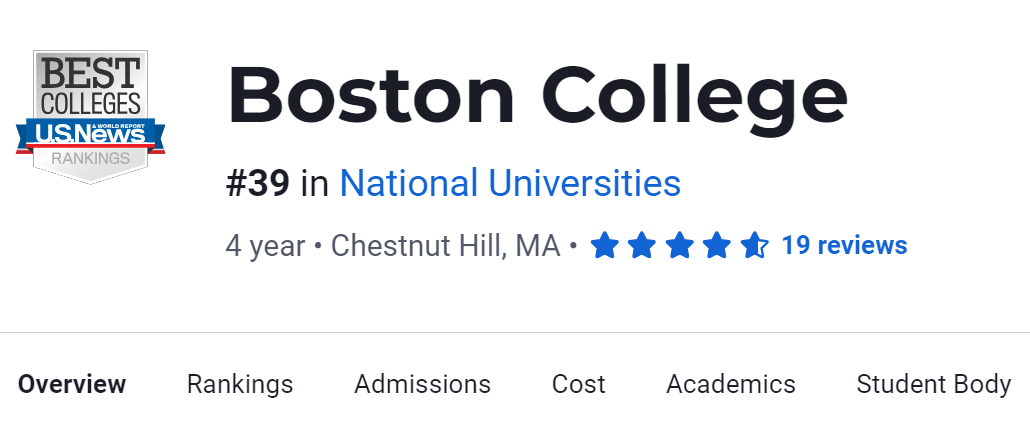1030x424 pixels.
Task: Click the fourth blue rating star
Action: click(x=716, y=245)
